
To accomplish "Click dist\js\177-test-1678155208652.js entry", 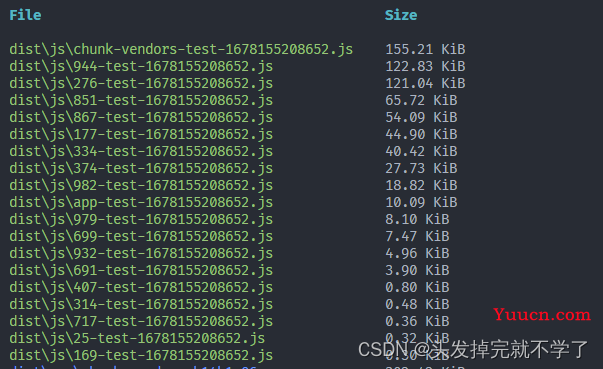I will (x=141, y=135).
